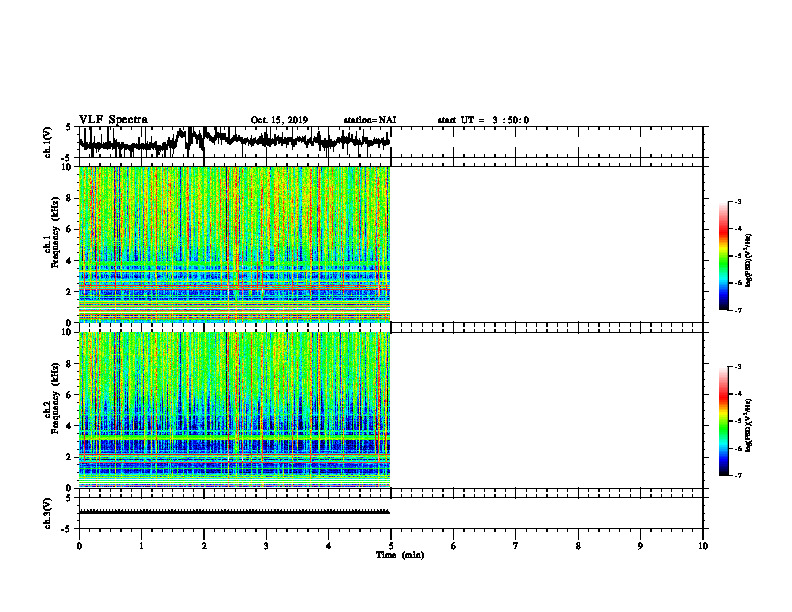Click the "8" kHz tick on ch.1 axis
The height and width of the screenshot is (612, 792).
click(x=70, y=198)
